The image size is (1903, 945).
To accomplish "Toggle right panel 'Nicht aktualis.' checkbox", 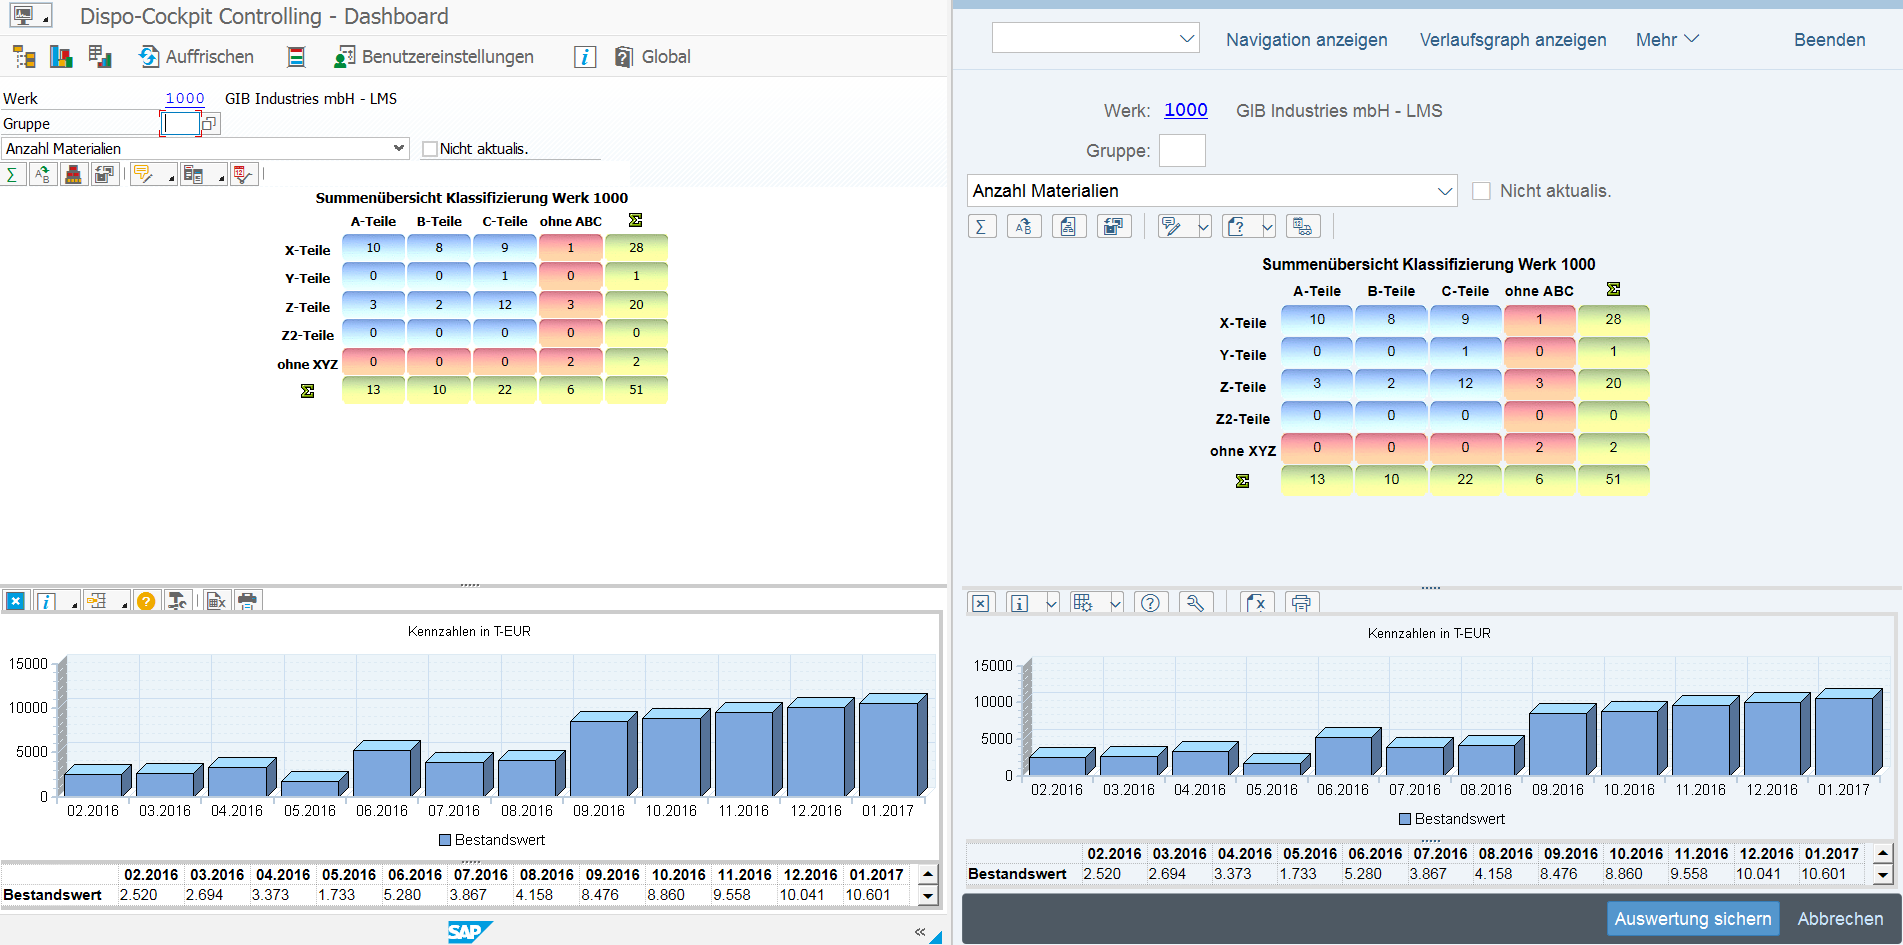I will [x=1481, y=191].
